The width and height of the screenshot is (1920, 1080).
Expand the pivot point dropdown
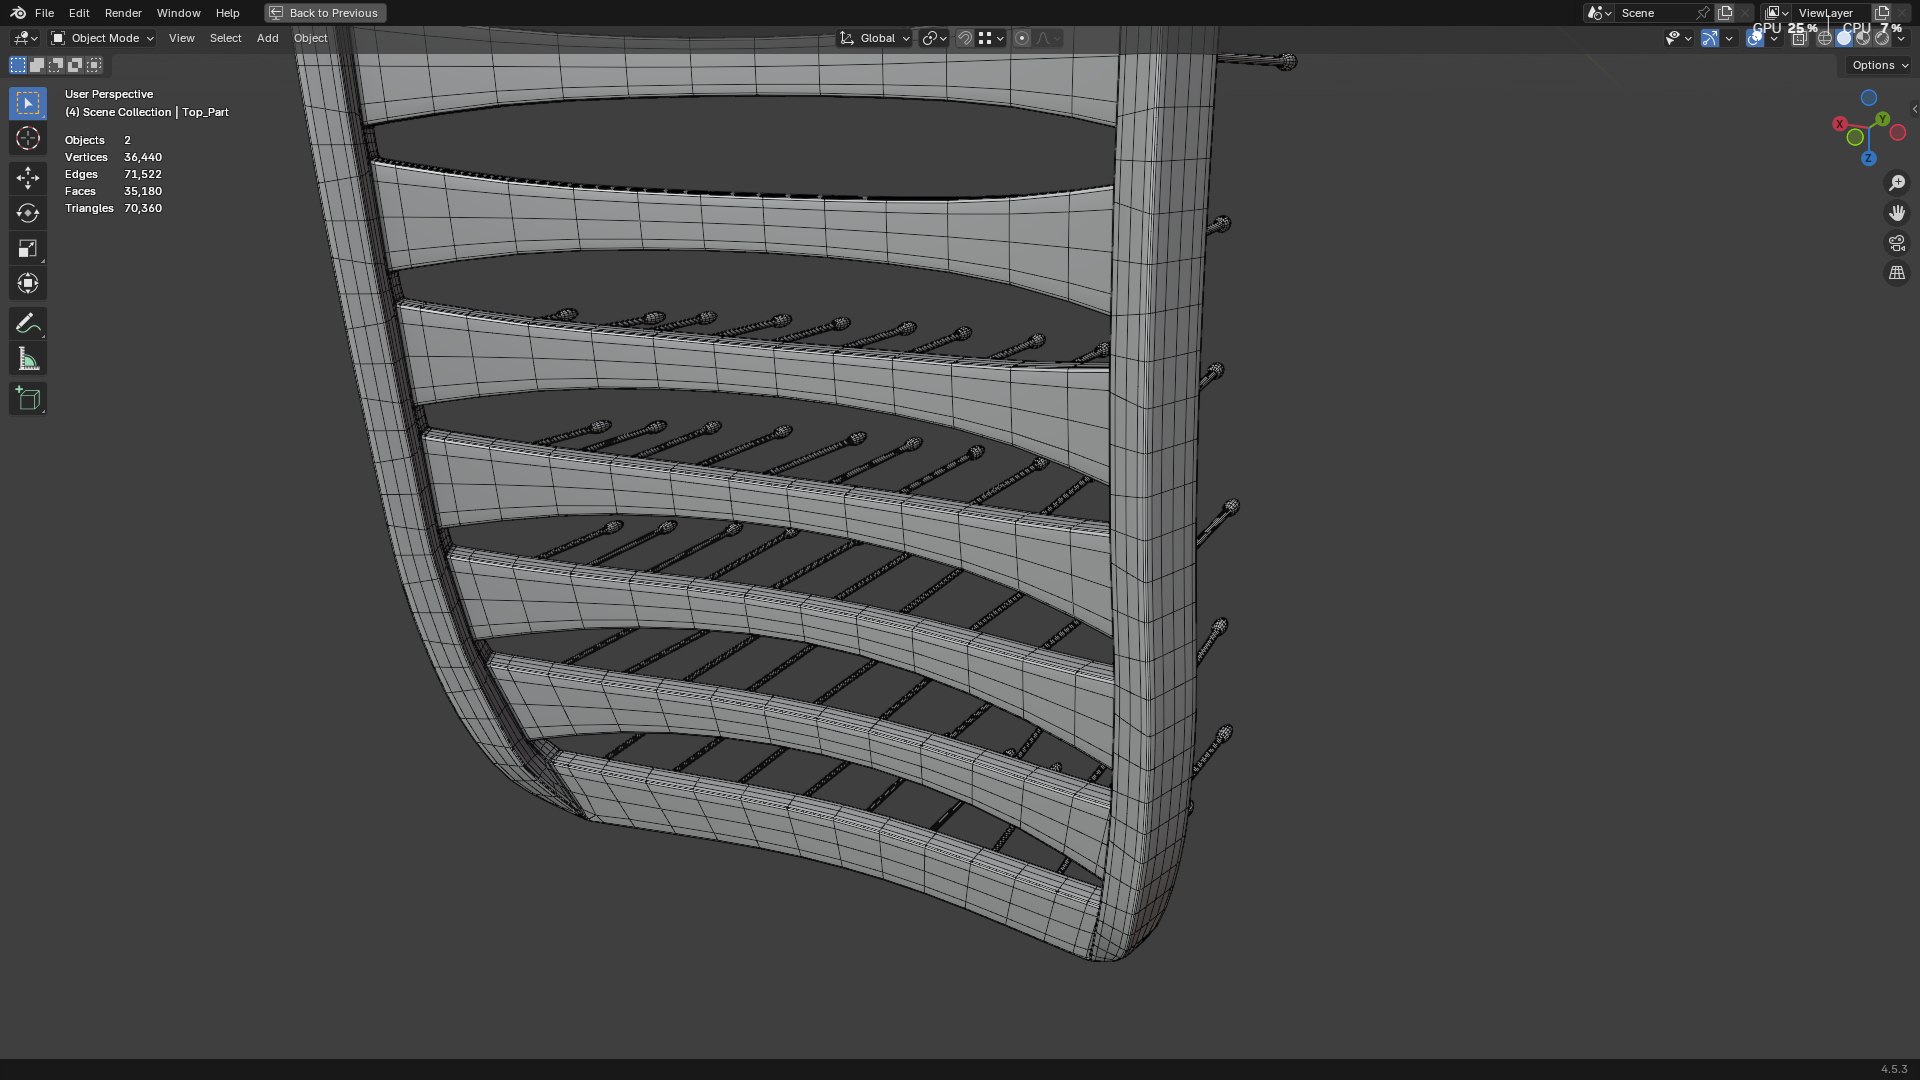click(x=934, y=38)
